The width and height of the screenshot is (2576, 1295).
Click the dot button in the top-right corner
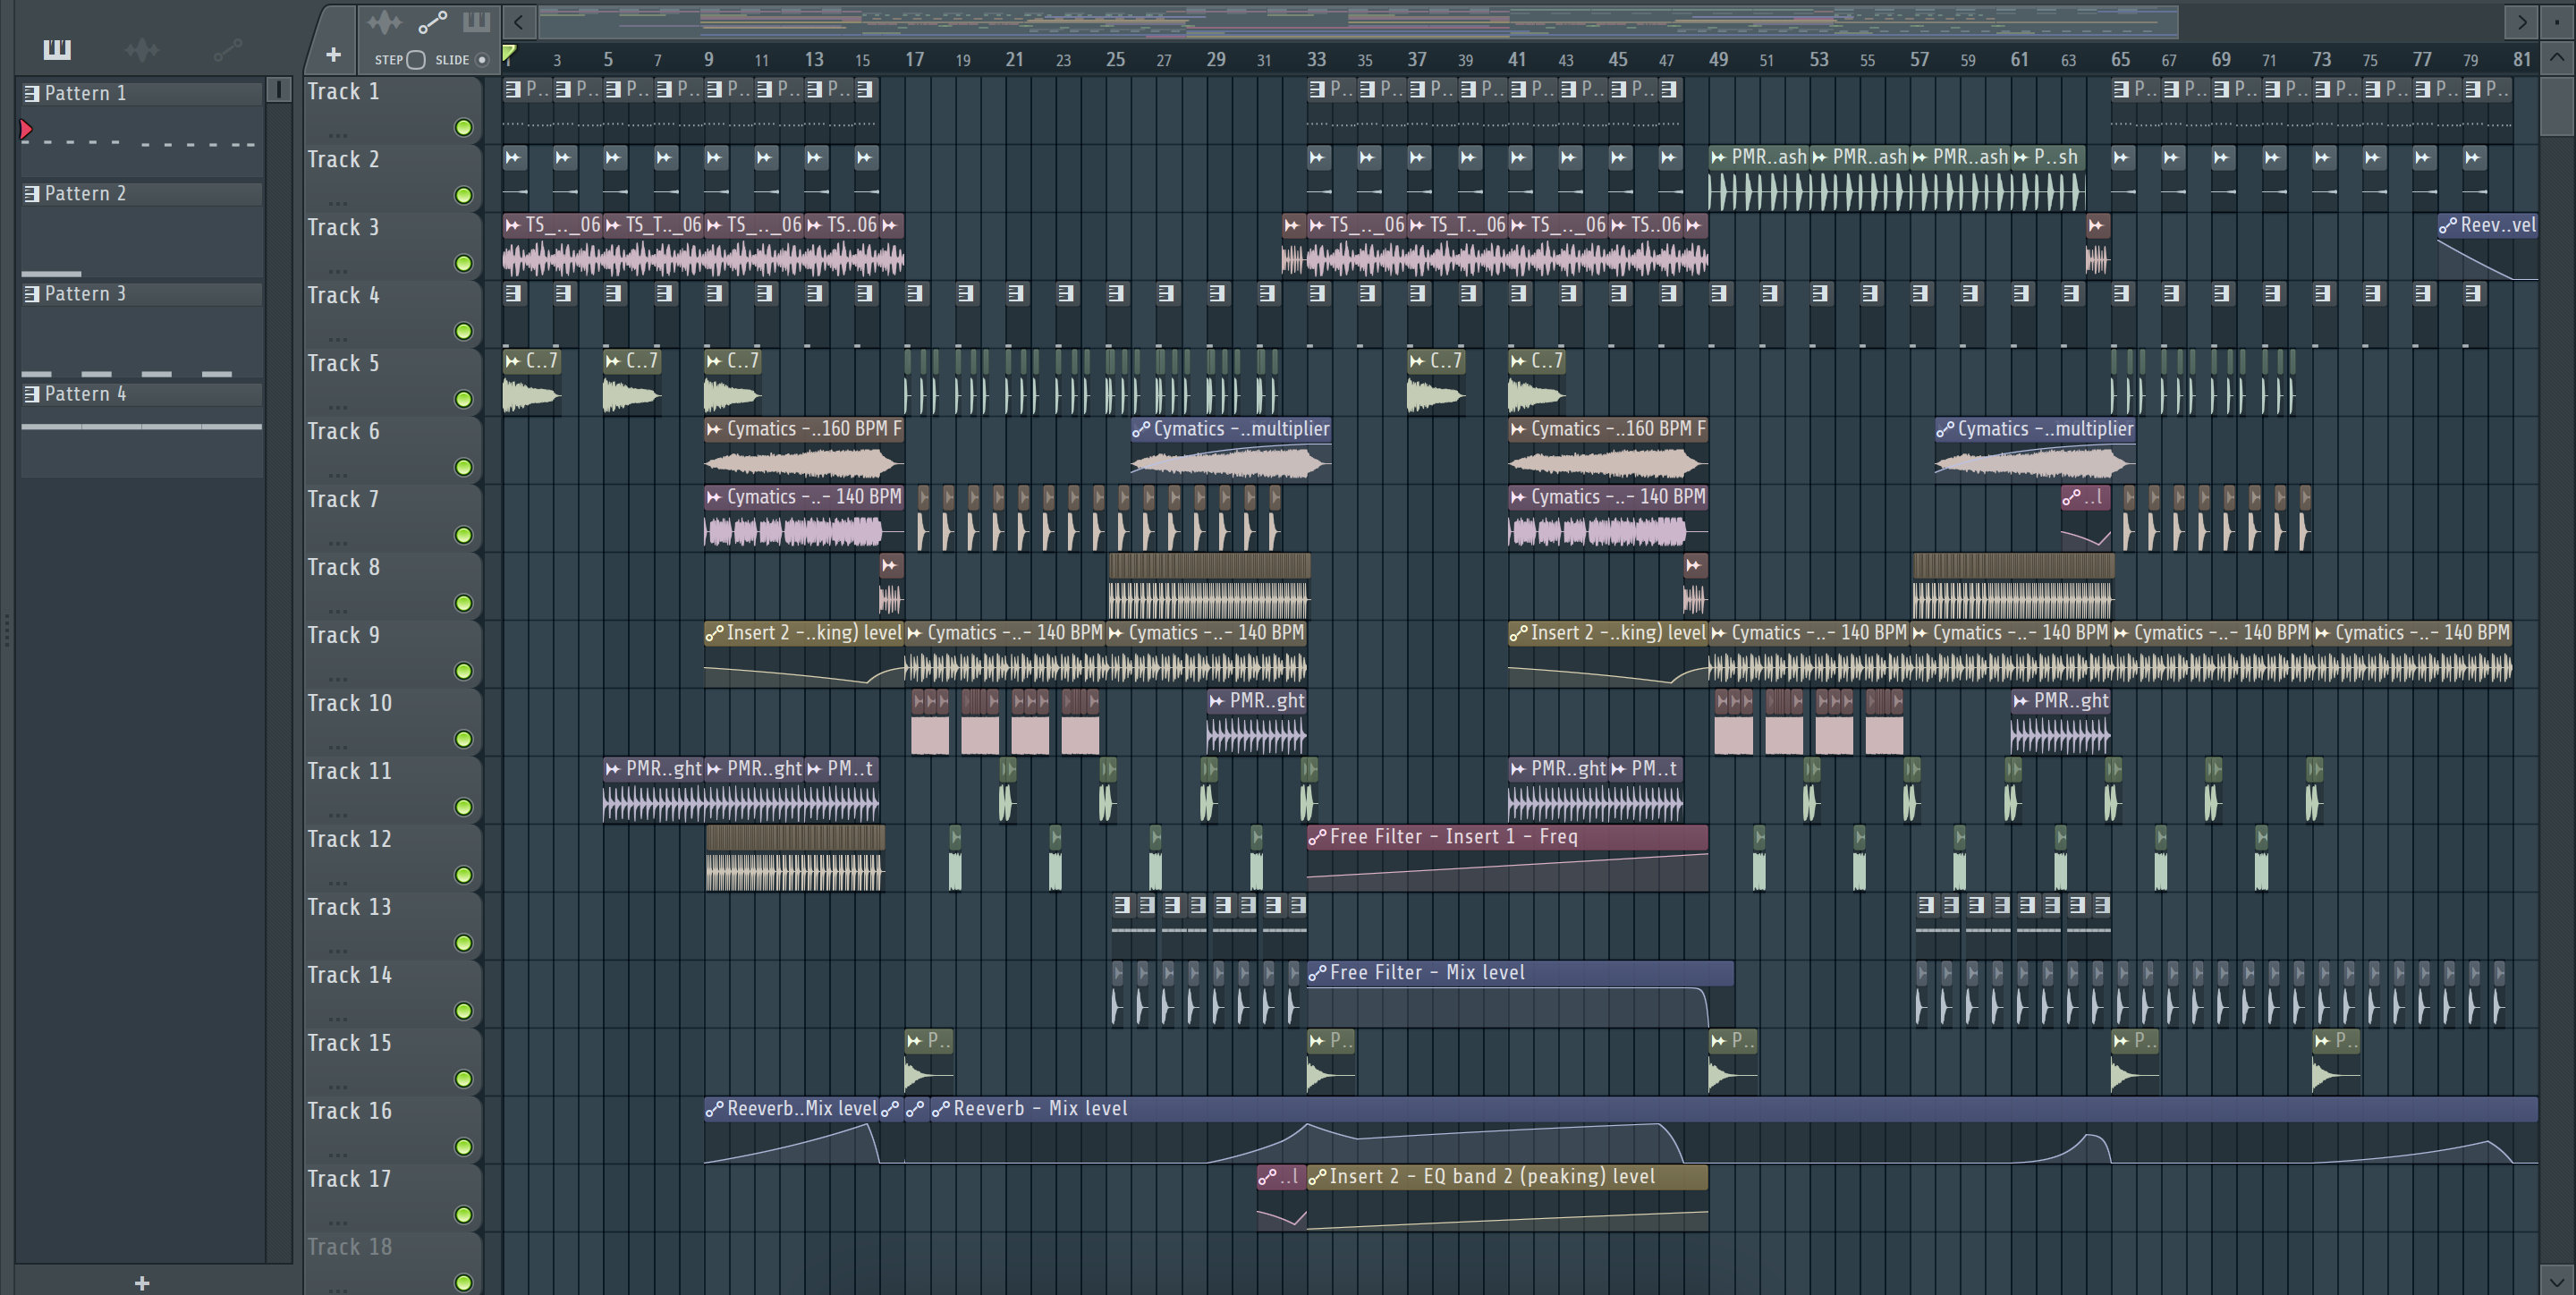pos(2556,21)
